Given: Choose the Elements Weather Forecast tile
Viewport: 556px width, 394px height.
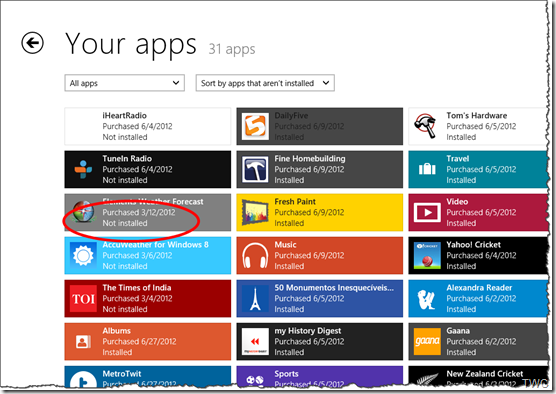Looking at the screenshot, I should 148,212.
